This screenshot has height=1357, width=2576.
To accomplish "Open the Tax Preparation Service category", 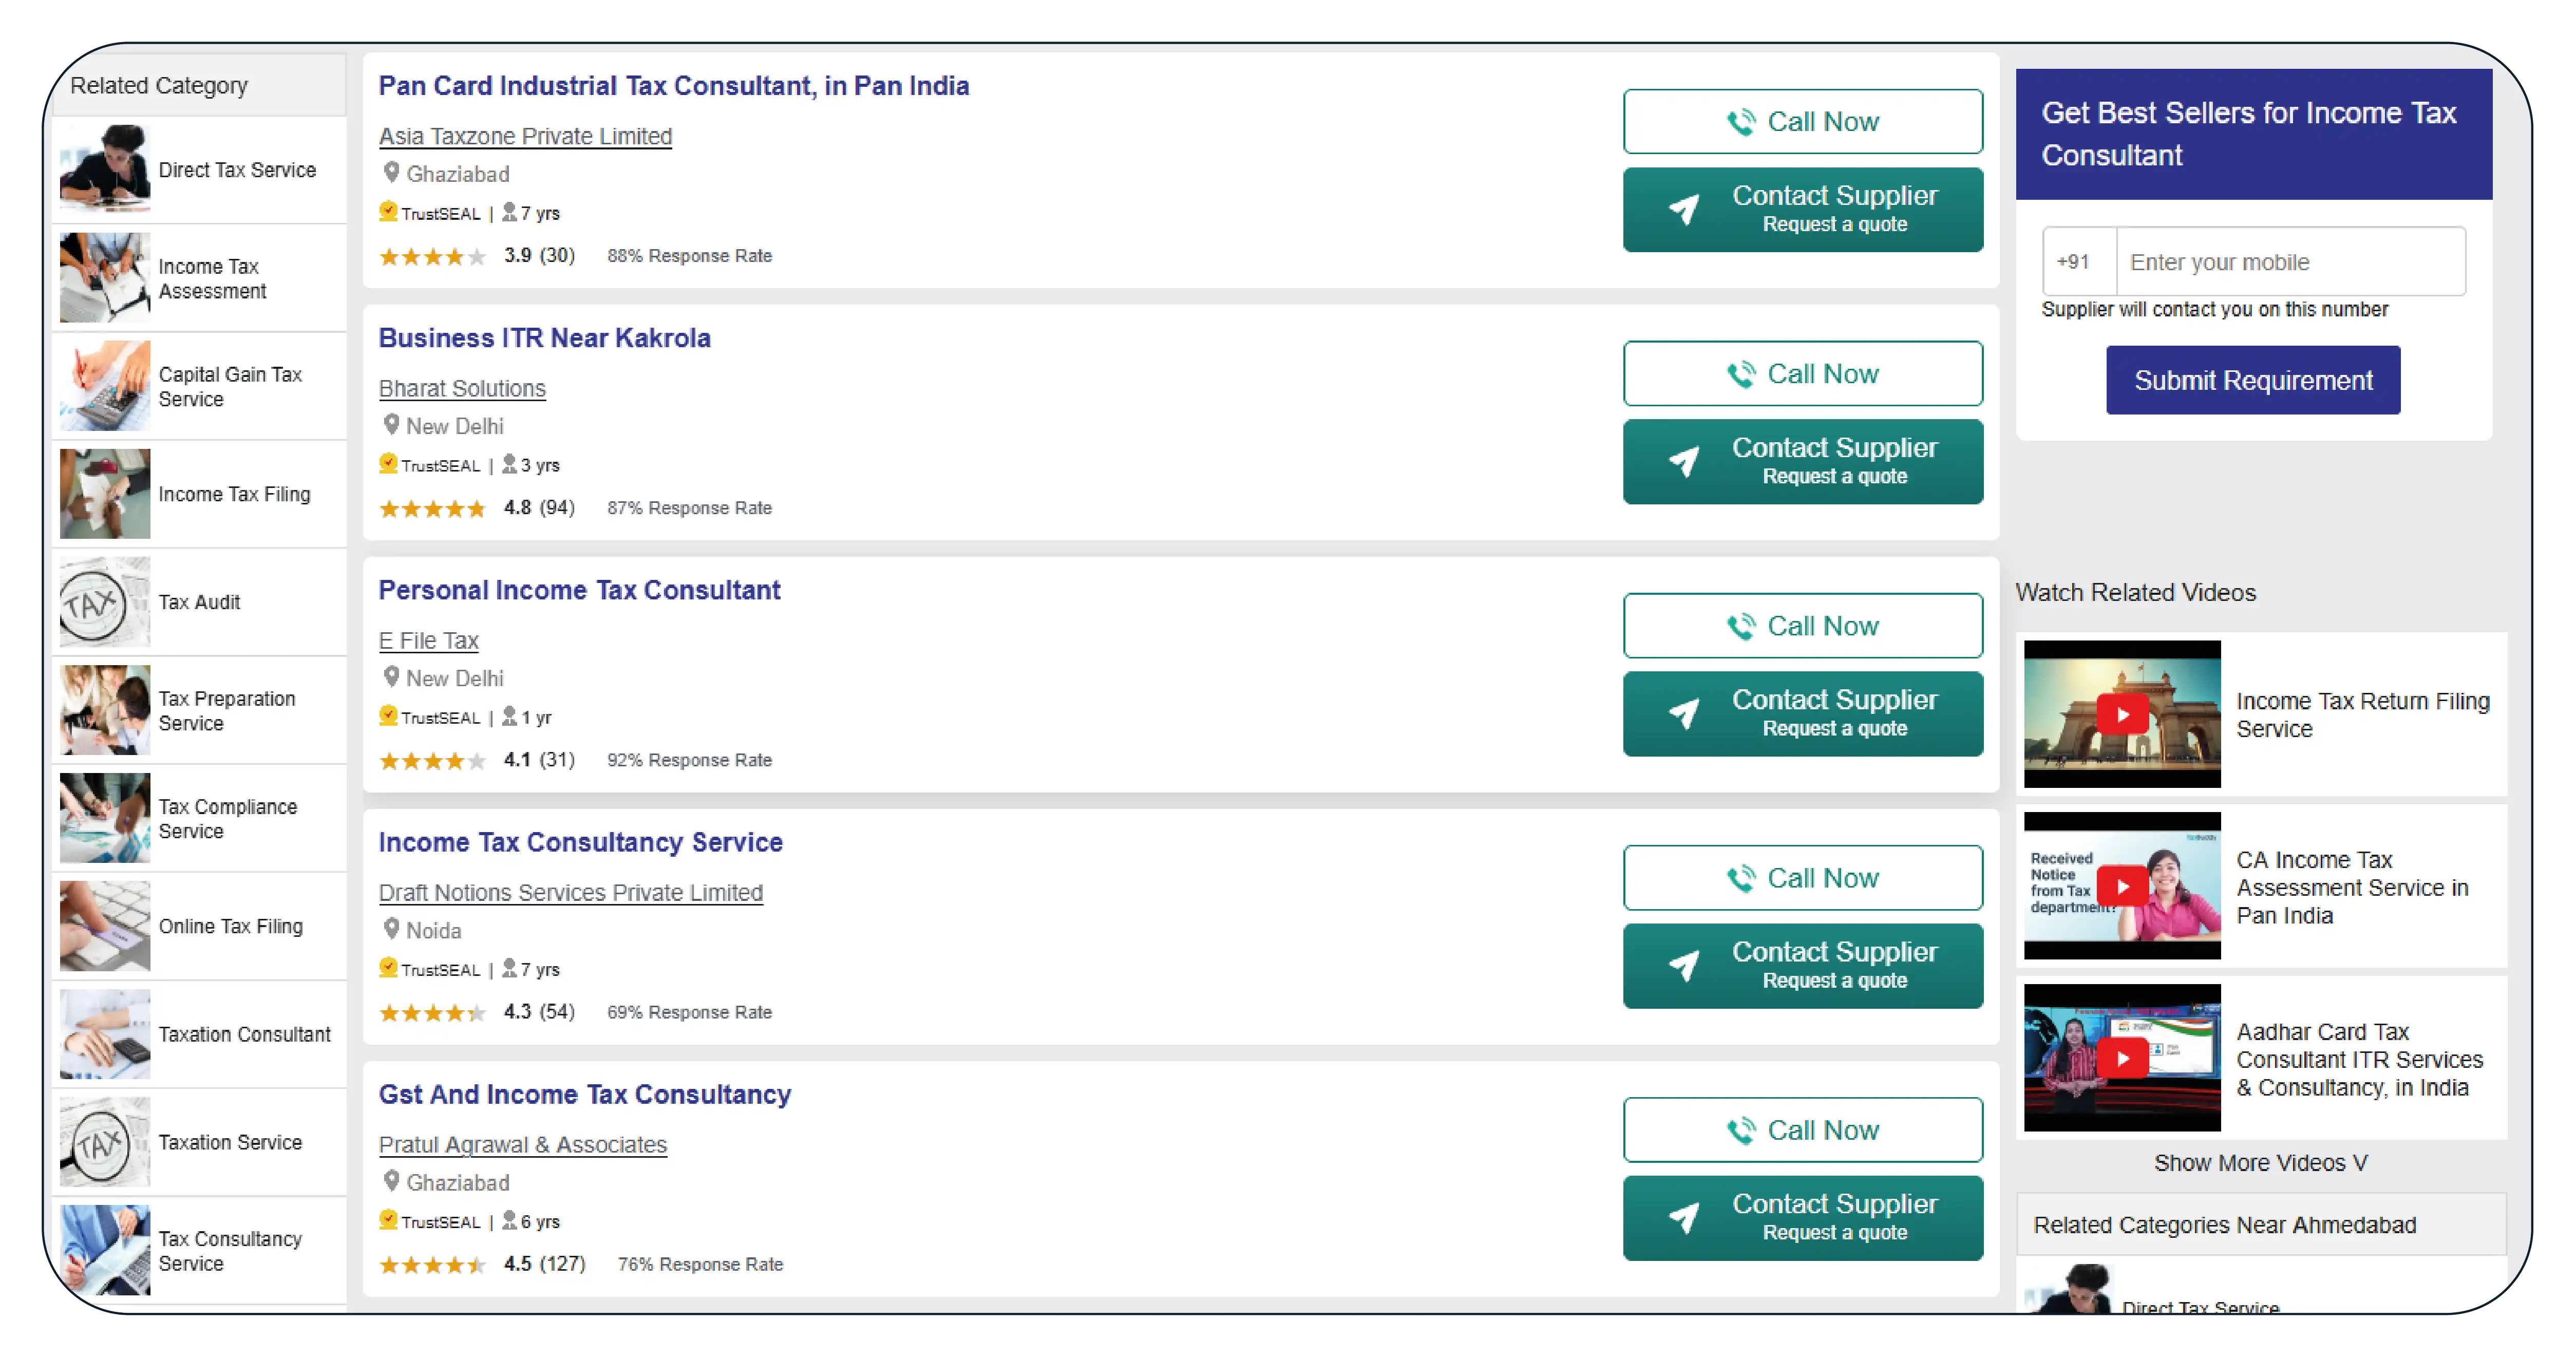I will point(200,710).
